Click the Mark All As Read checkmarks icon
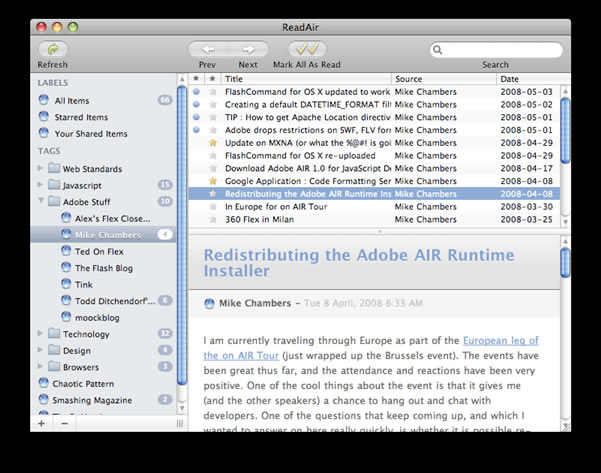The height and width of the screenshot is (473, 601). (x=309, y=49)
